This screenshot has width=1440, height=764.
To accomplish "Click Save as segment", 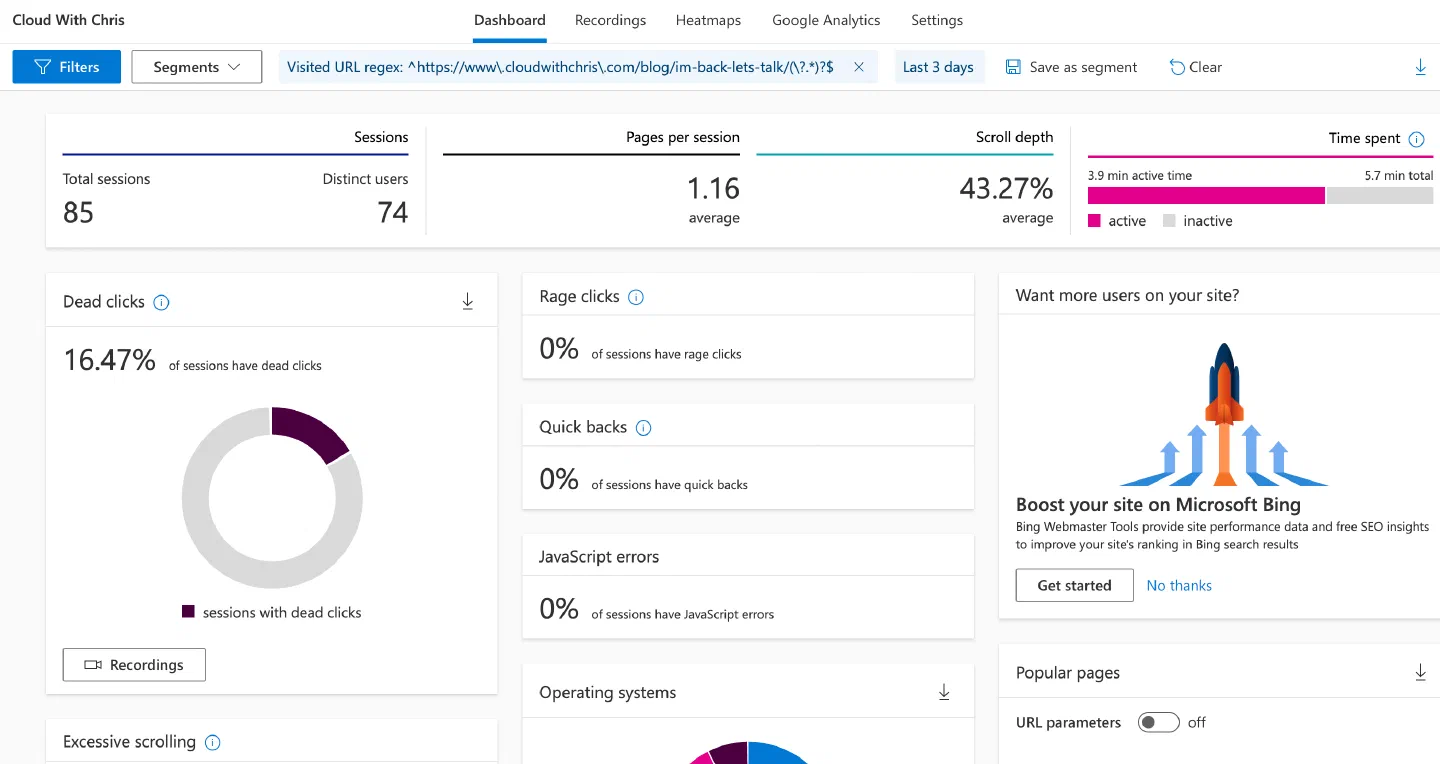I will click(x=1071, y=67).
